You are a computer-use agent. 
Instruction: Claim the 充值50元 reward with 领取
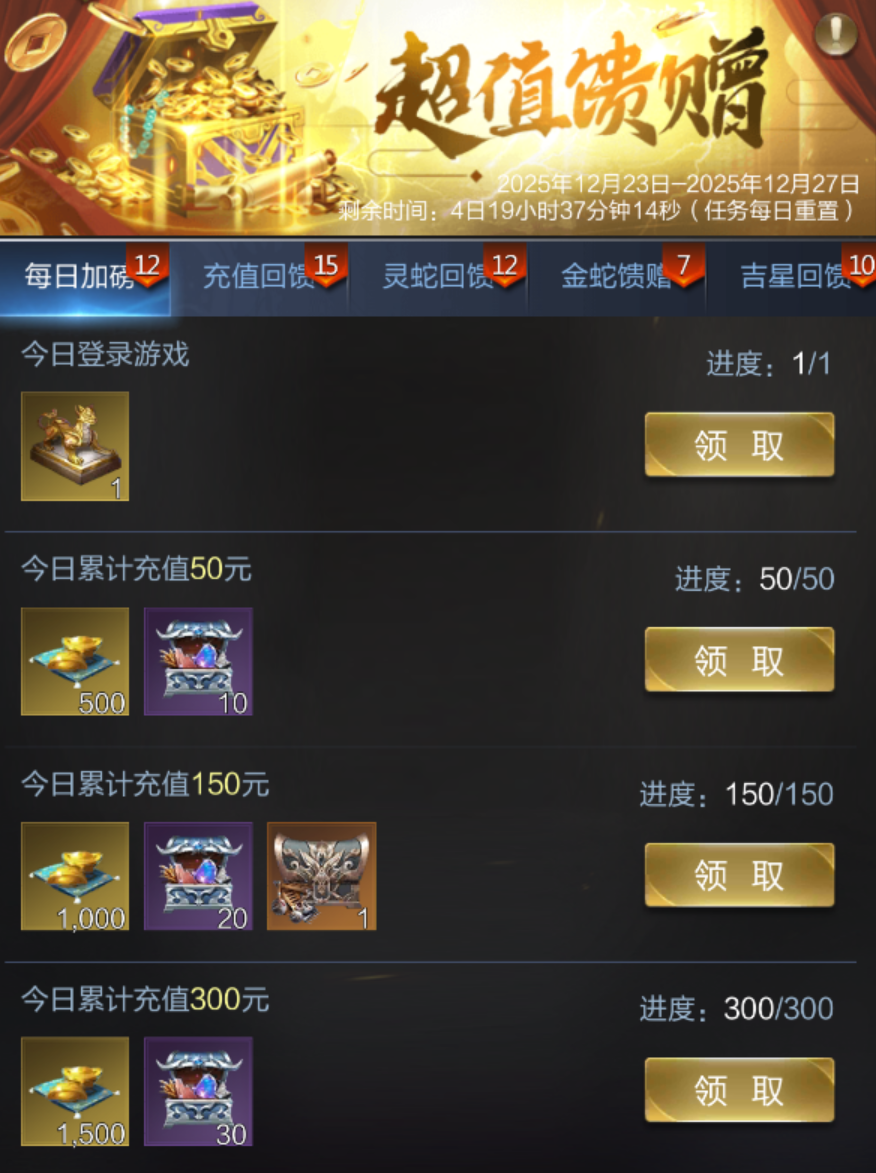[739, 660]
